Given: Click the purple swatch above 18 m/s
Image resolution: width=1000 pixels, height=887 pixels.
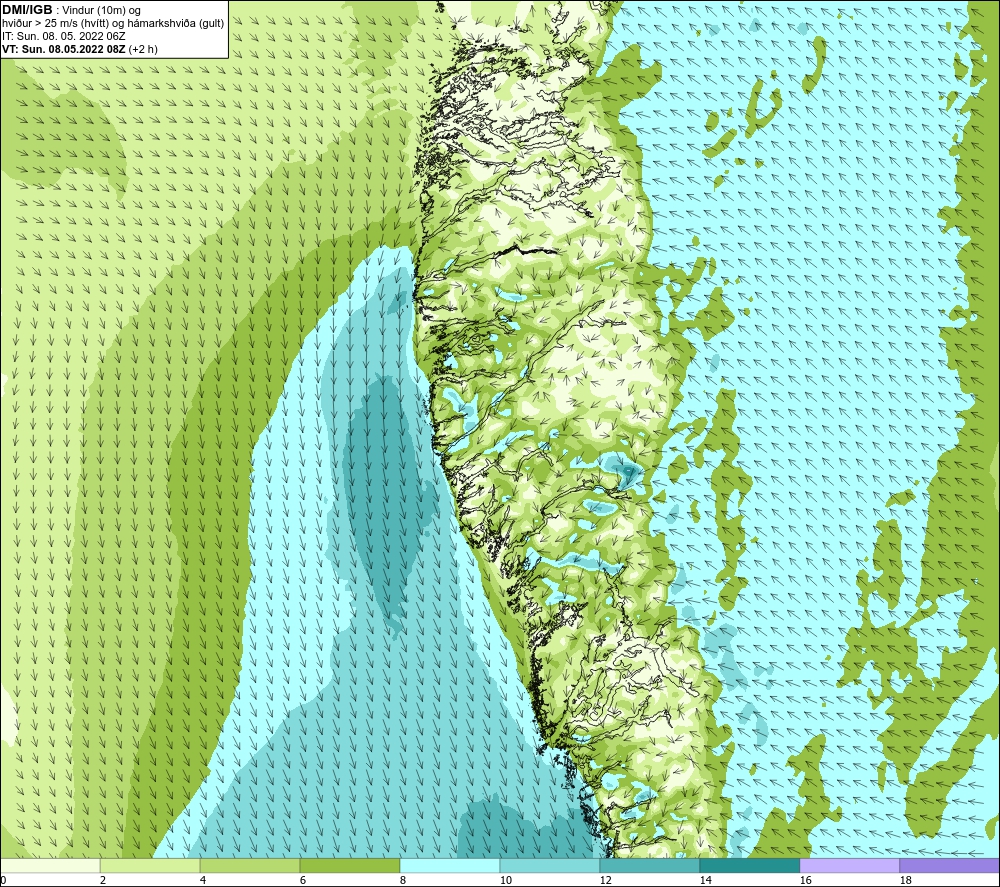Looking at the screenshot, I should click(x=949, y=866).
